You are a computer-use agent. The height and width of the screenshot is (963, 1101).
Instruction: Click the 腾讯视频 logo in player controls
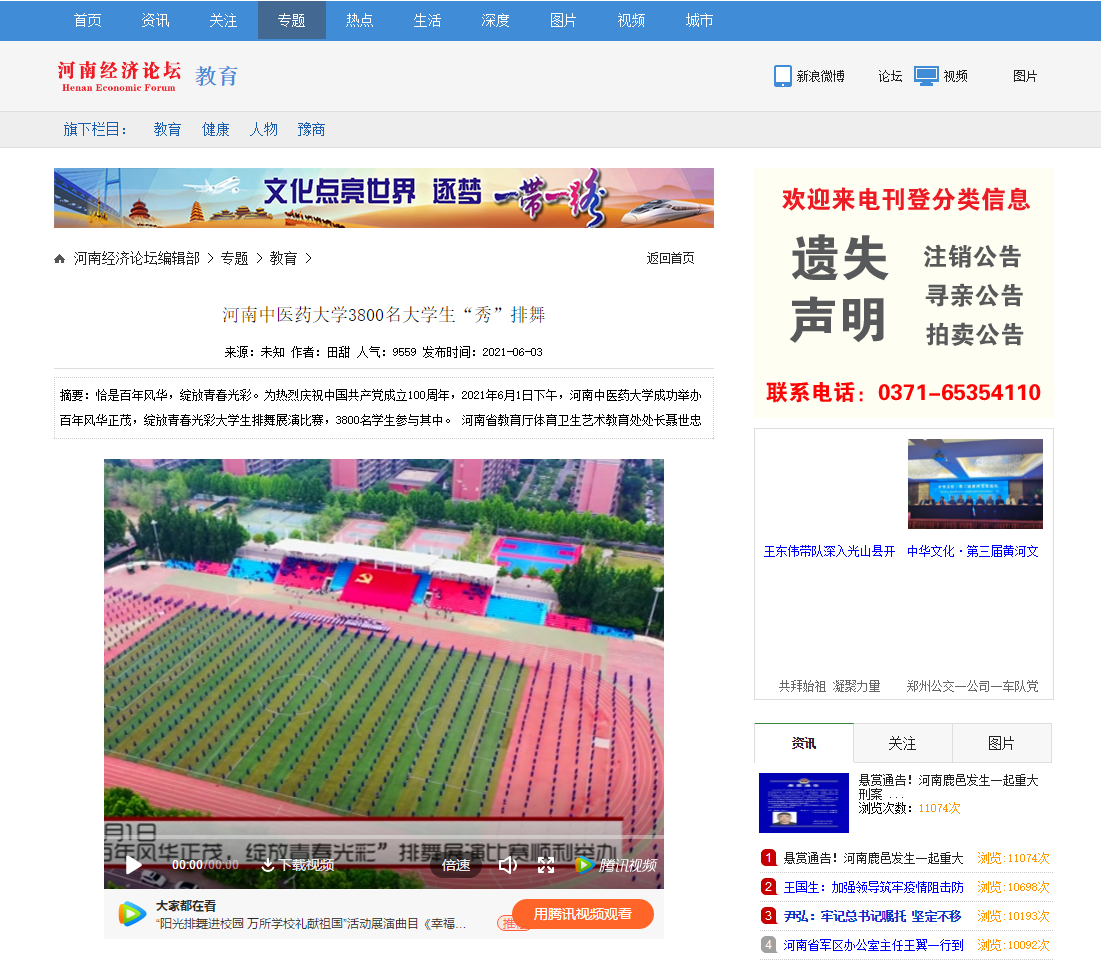click(616, 865)
